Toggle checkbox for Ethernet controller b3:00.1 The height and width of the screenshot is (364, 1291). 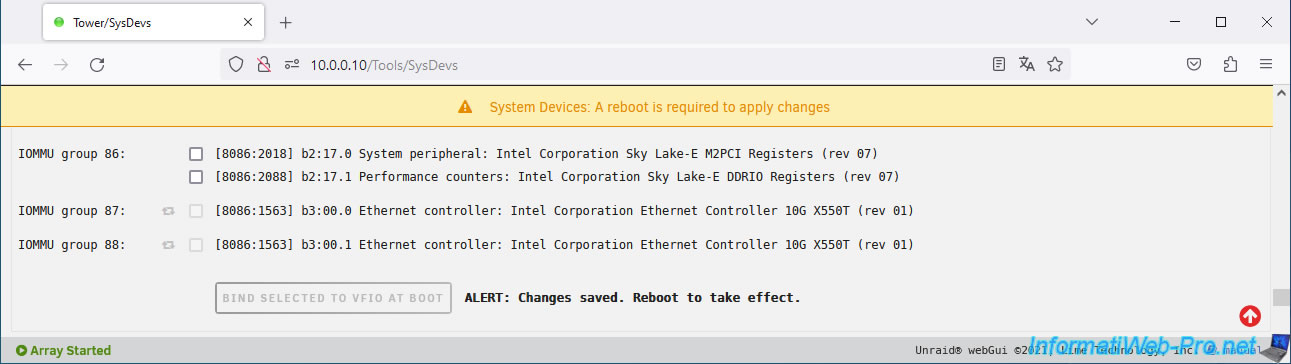click(x=196, y=245)
